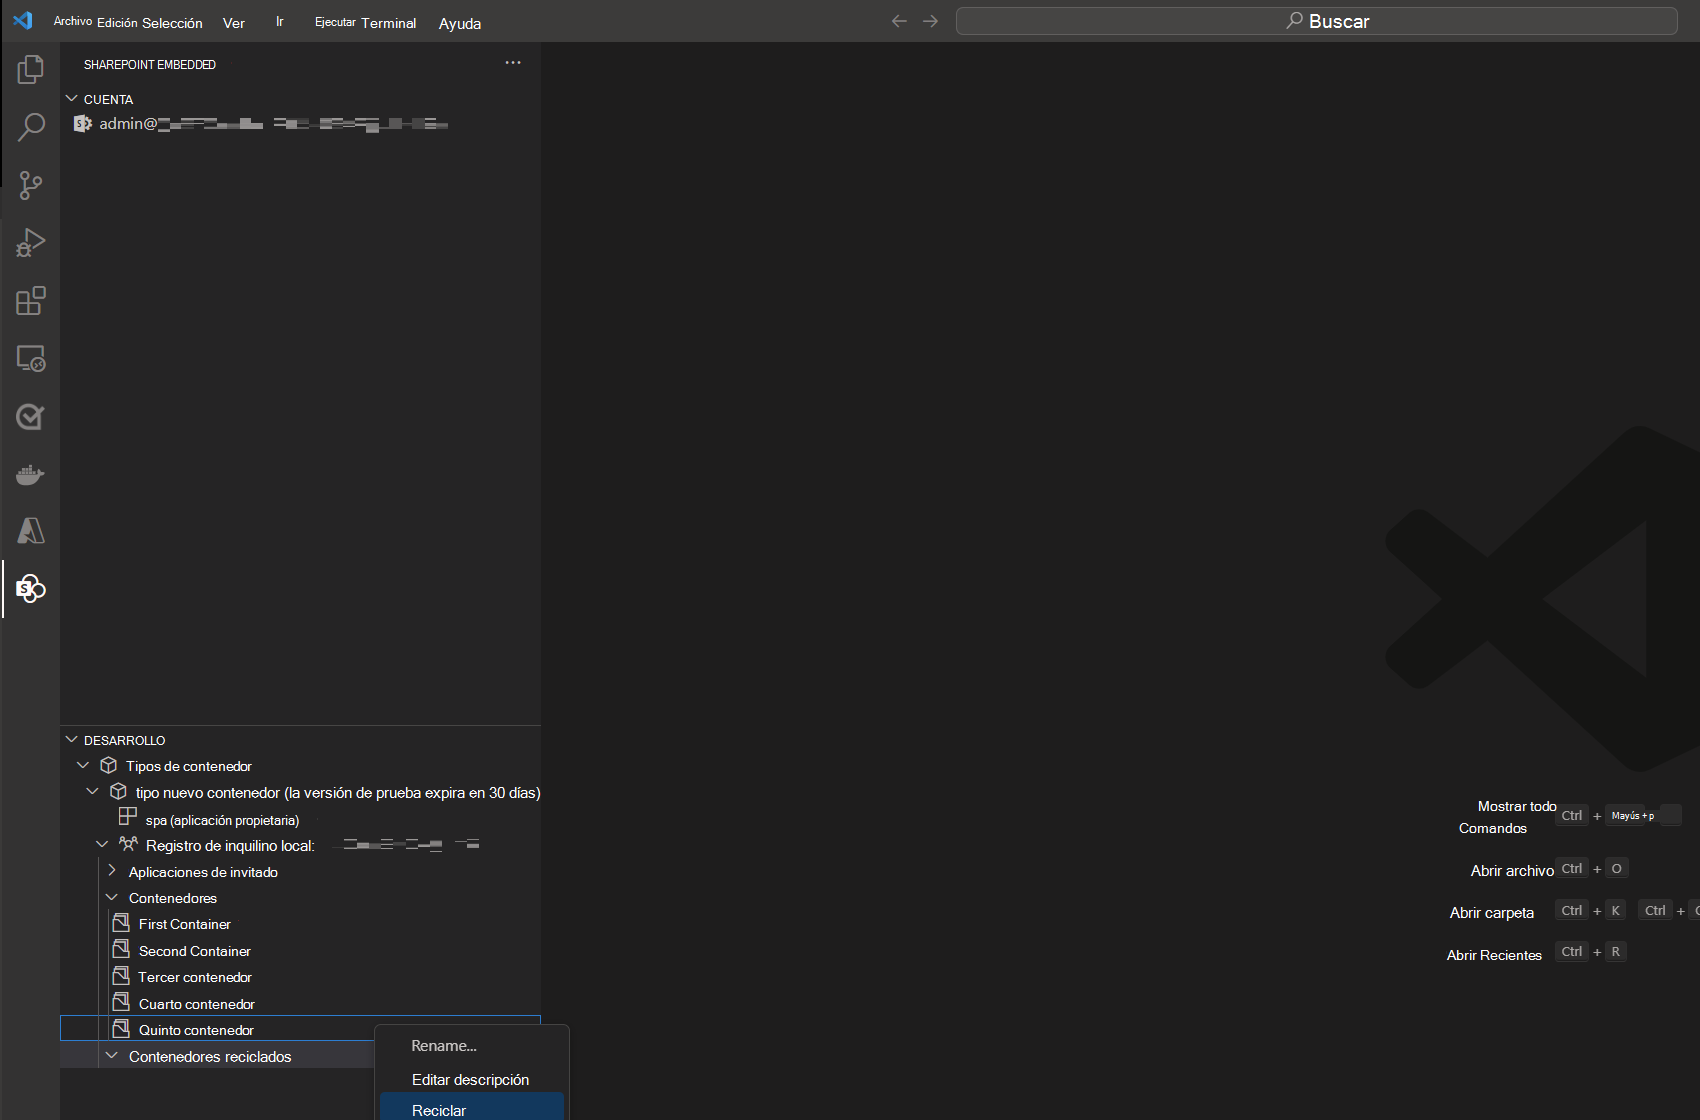The image size is (1700, 1120).
Task: Open the Extensions view
Action: click(31, 301)
